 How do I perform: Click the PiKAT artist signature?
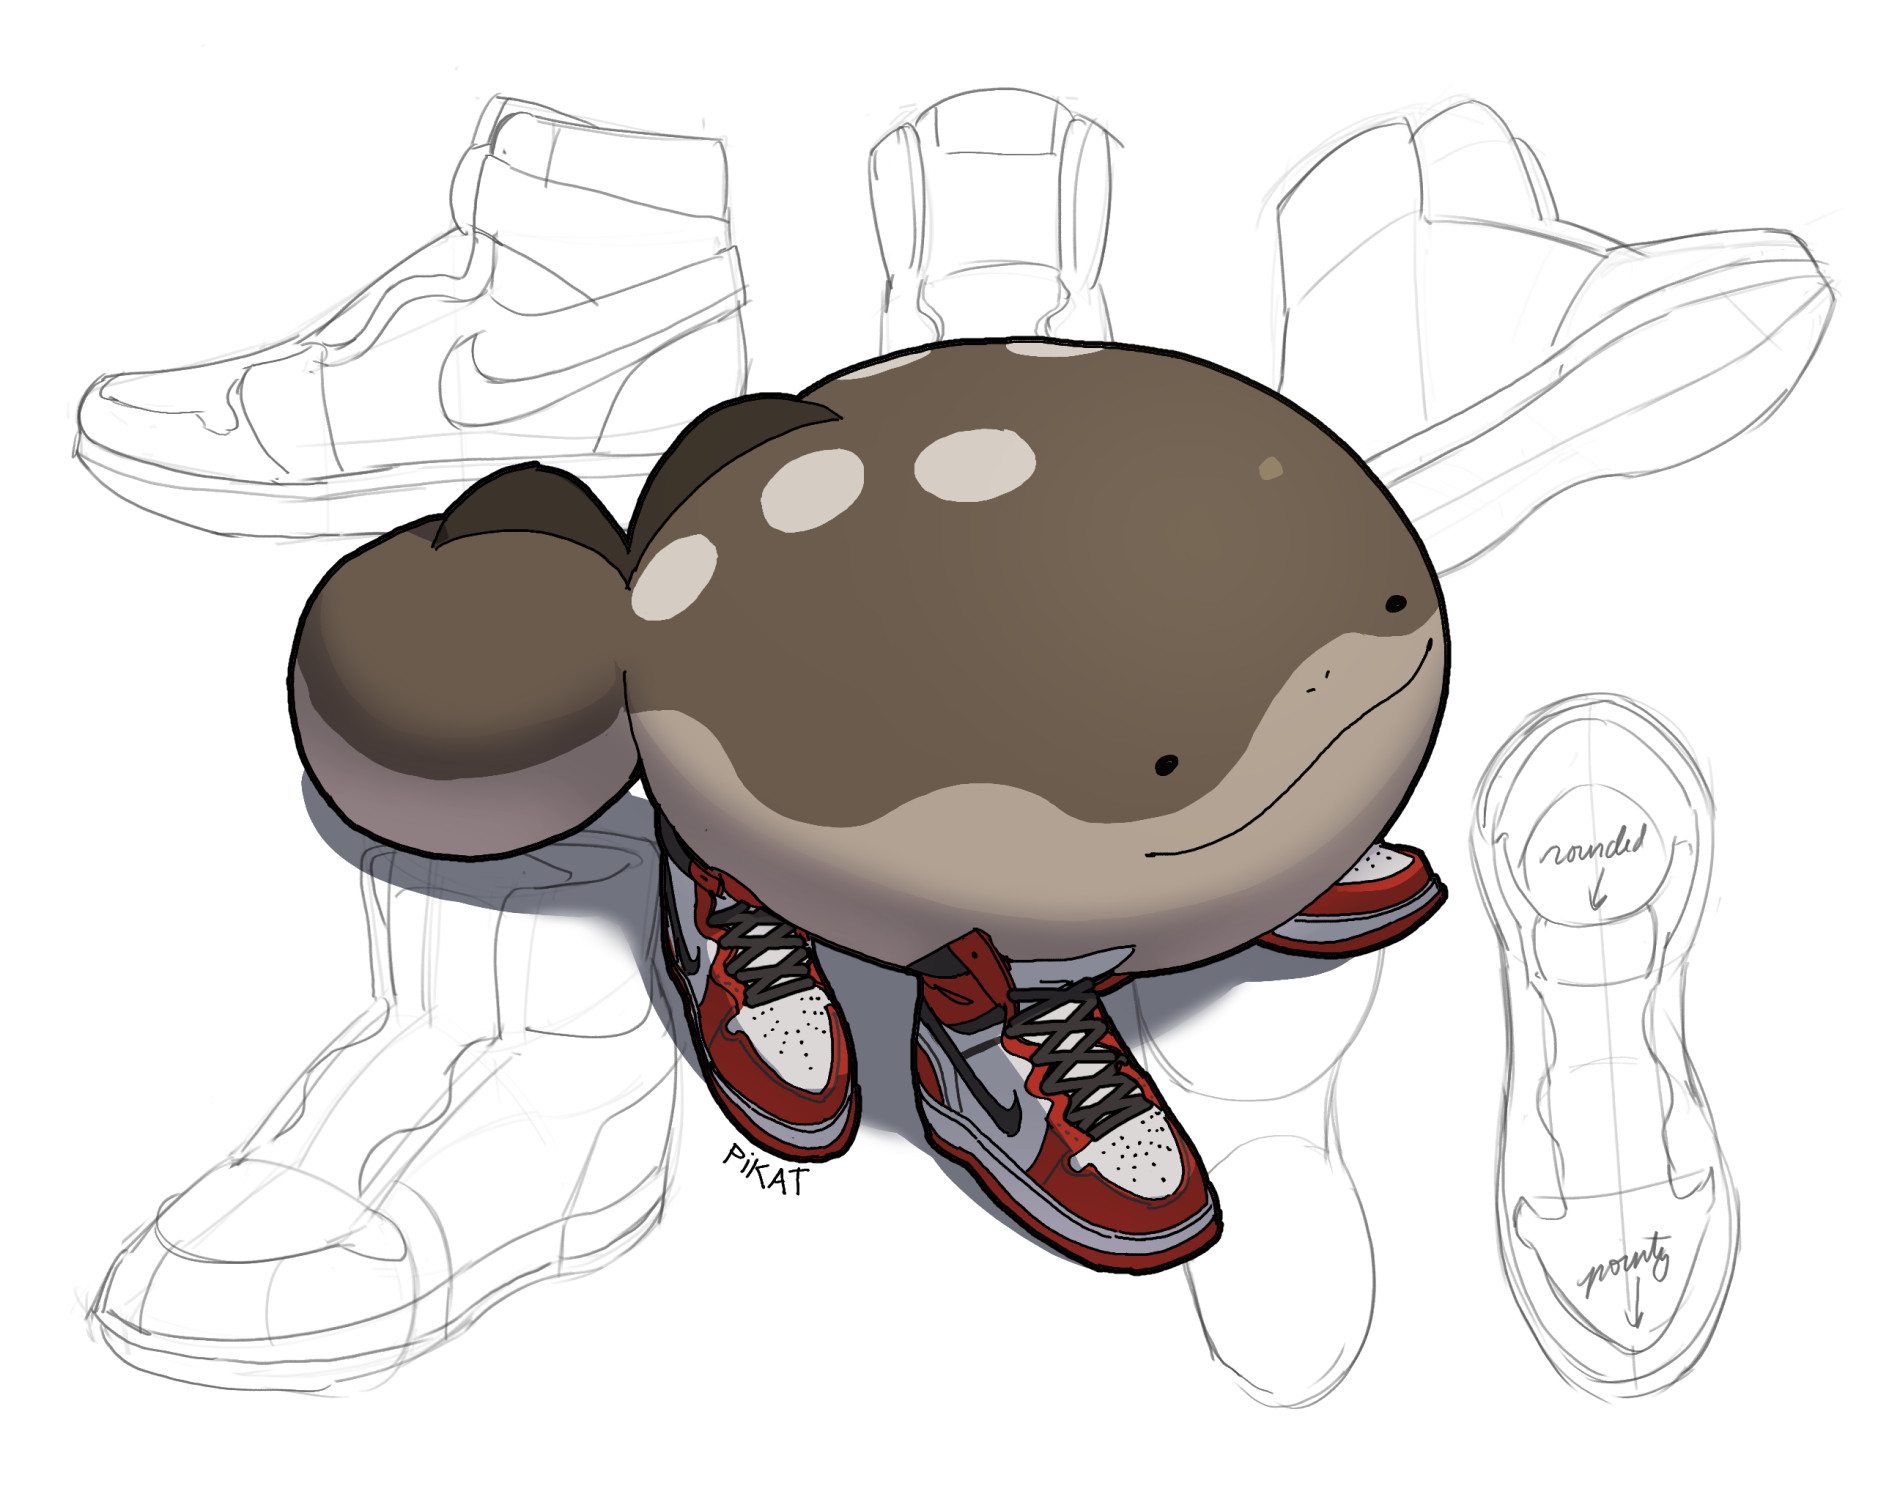765,1170
